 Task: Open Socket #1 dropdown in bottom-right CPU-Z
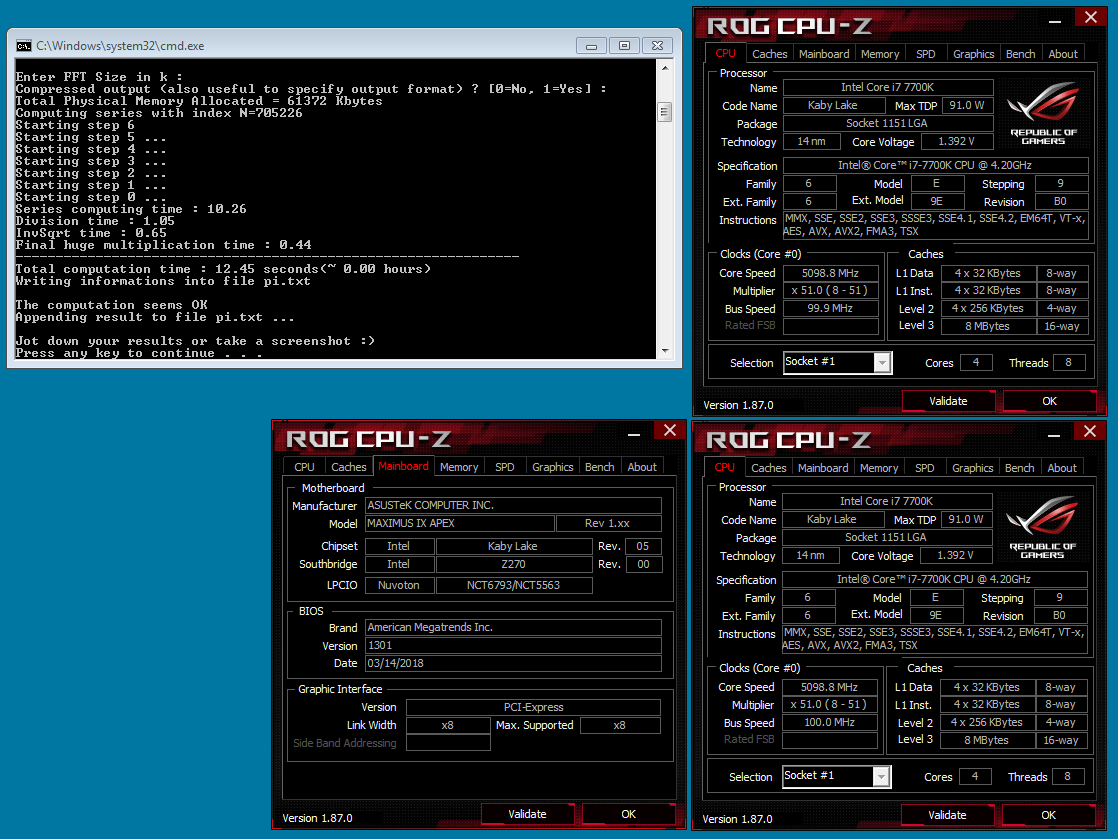click(881, 777)
